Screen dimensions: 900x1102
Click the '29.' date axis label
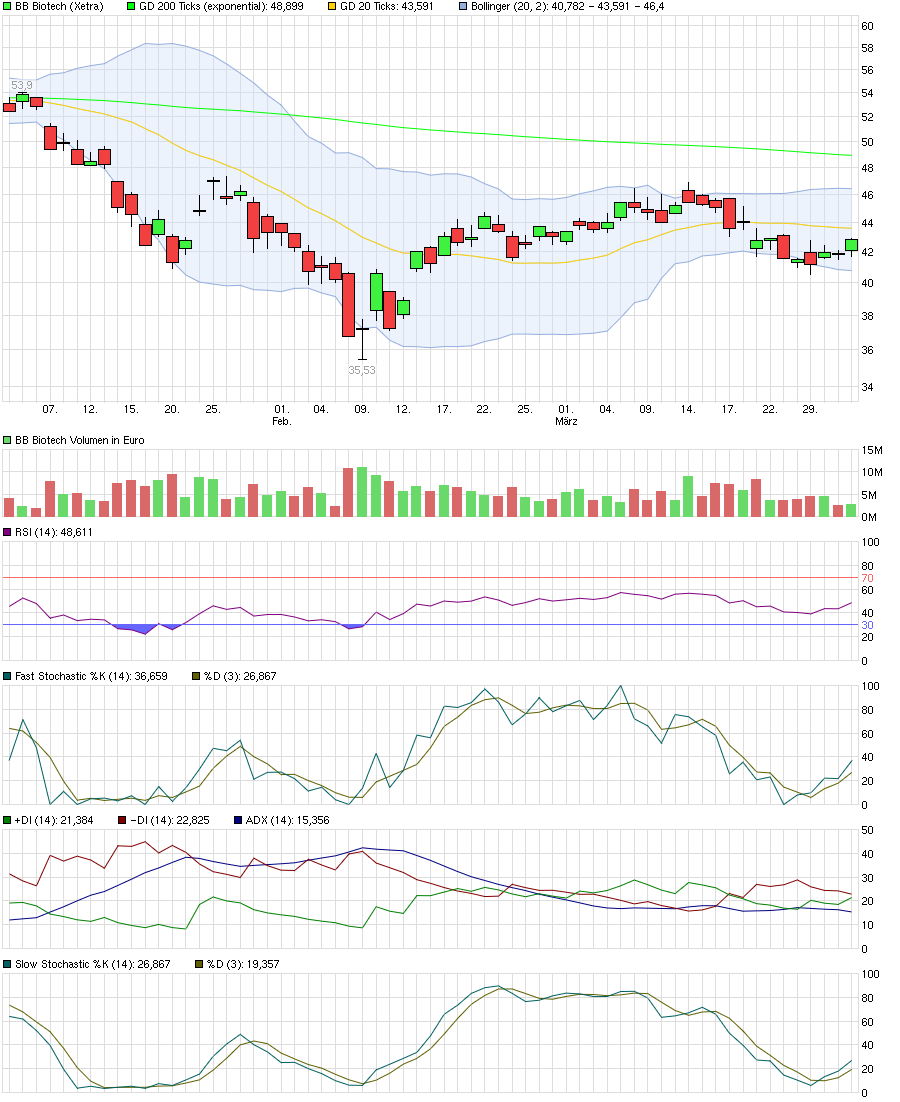(809, 410)
